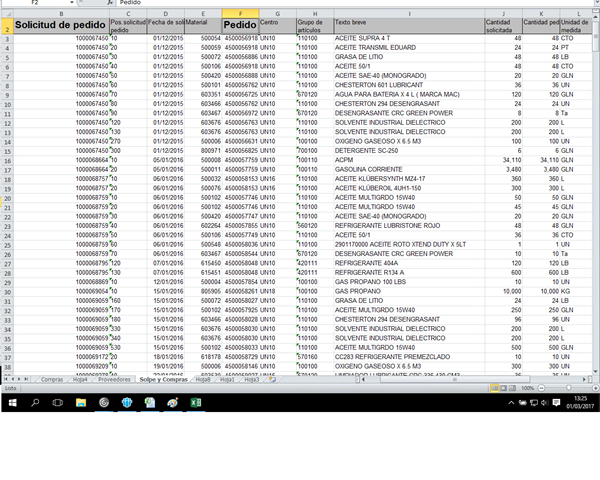
Task: Click the formula bar showing Pedido
Action: tap(300, 3)
